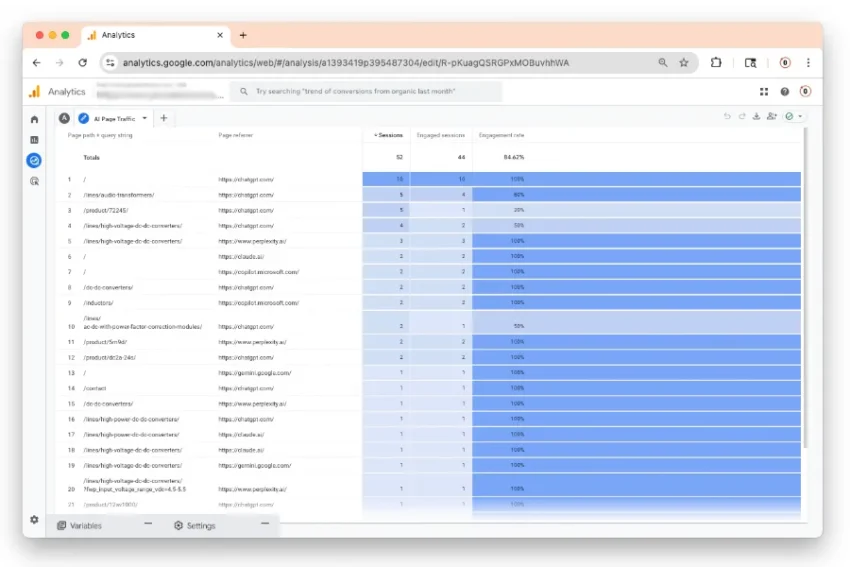
Task: Undo the last exploration change
Action: tap(727, 117)
